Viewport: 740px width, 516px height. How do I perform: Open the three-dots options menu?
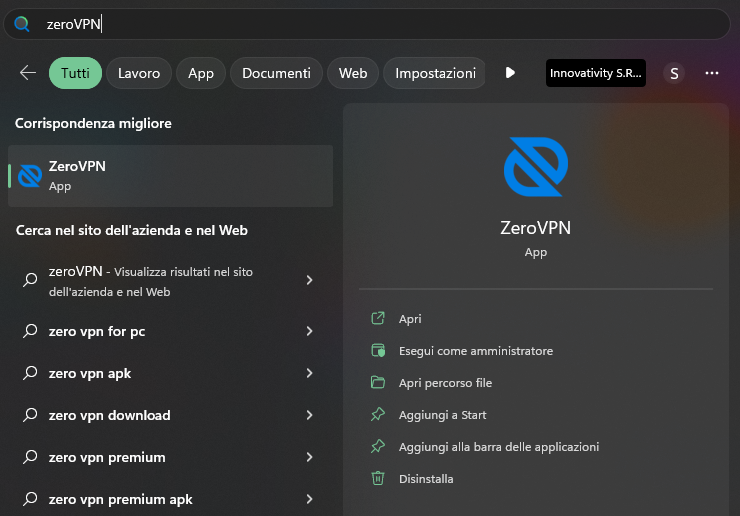(712, 73)
